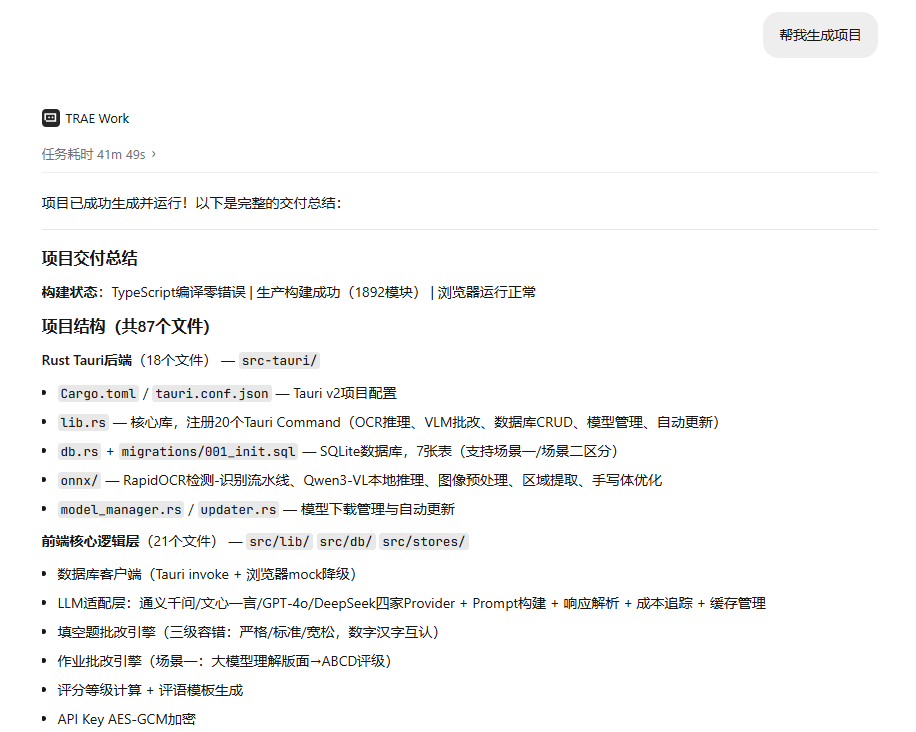The width and height of the screenshot is (916, 732).
Task: Click the TRAE Work label
Action: [x=97, y=119]
